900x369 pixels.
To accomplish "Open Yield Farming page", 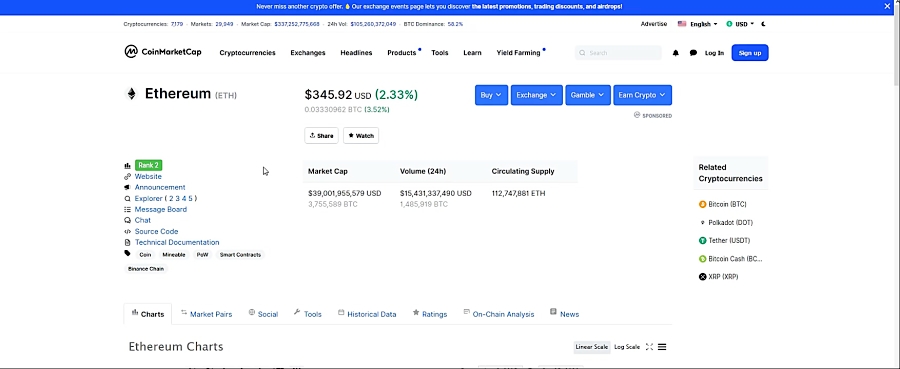I will (518, 53).
